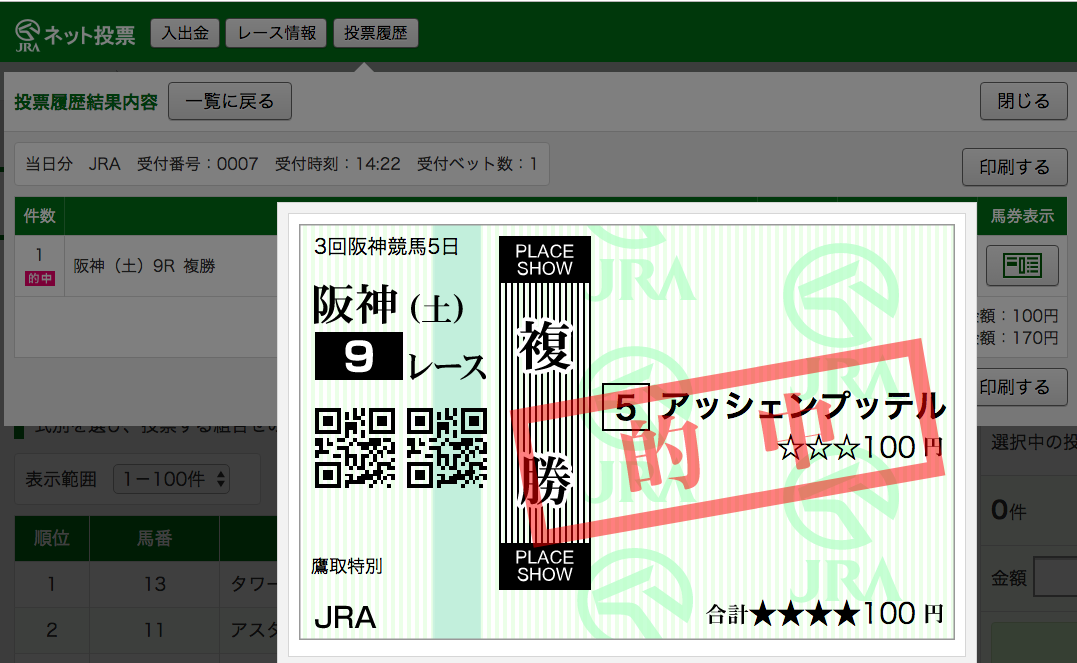Viewport: 1077px width, 663px height.
Task: Click the 受付番号：0007 text
Action: click(x=197, y=164)
